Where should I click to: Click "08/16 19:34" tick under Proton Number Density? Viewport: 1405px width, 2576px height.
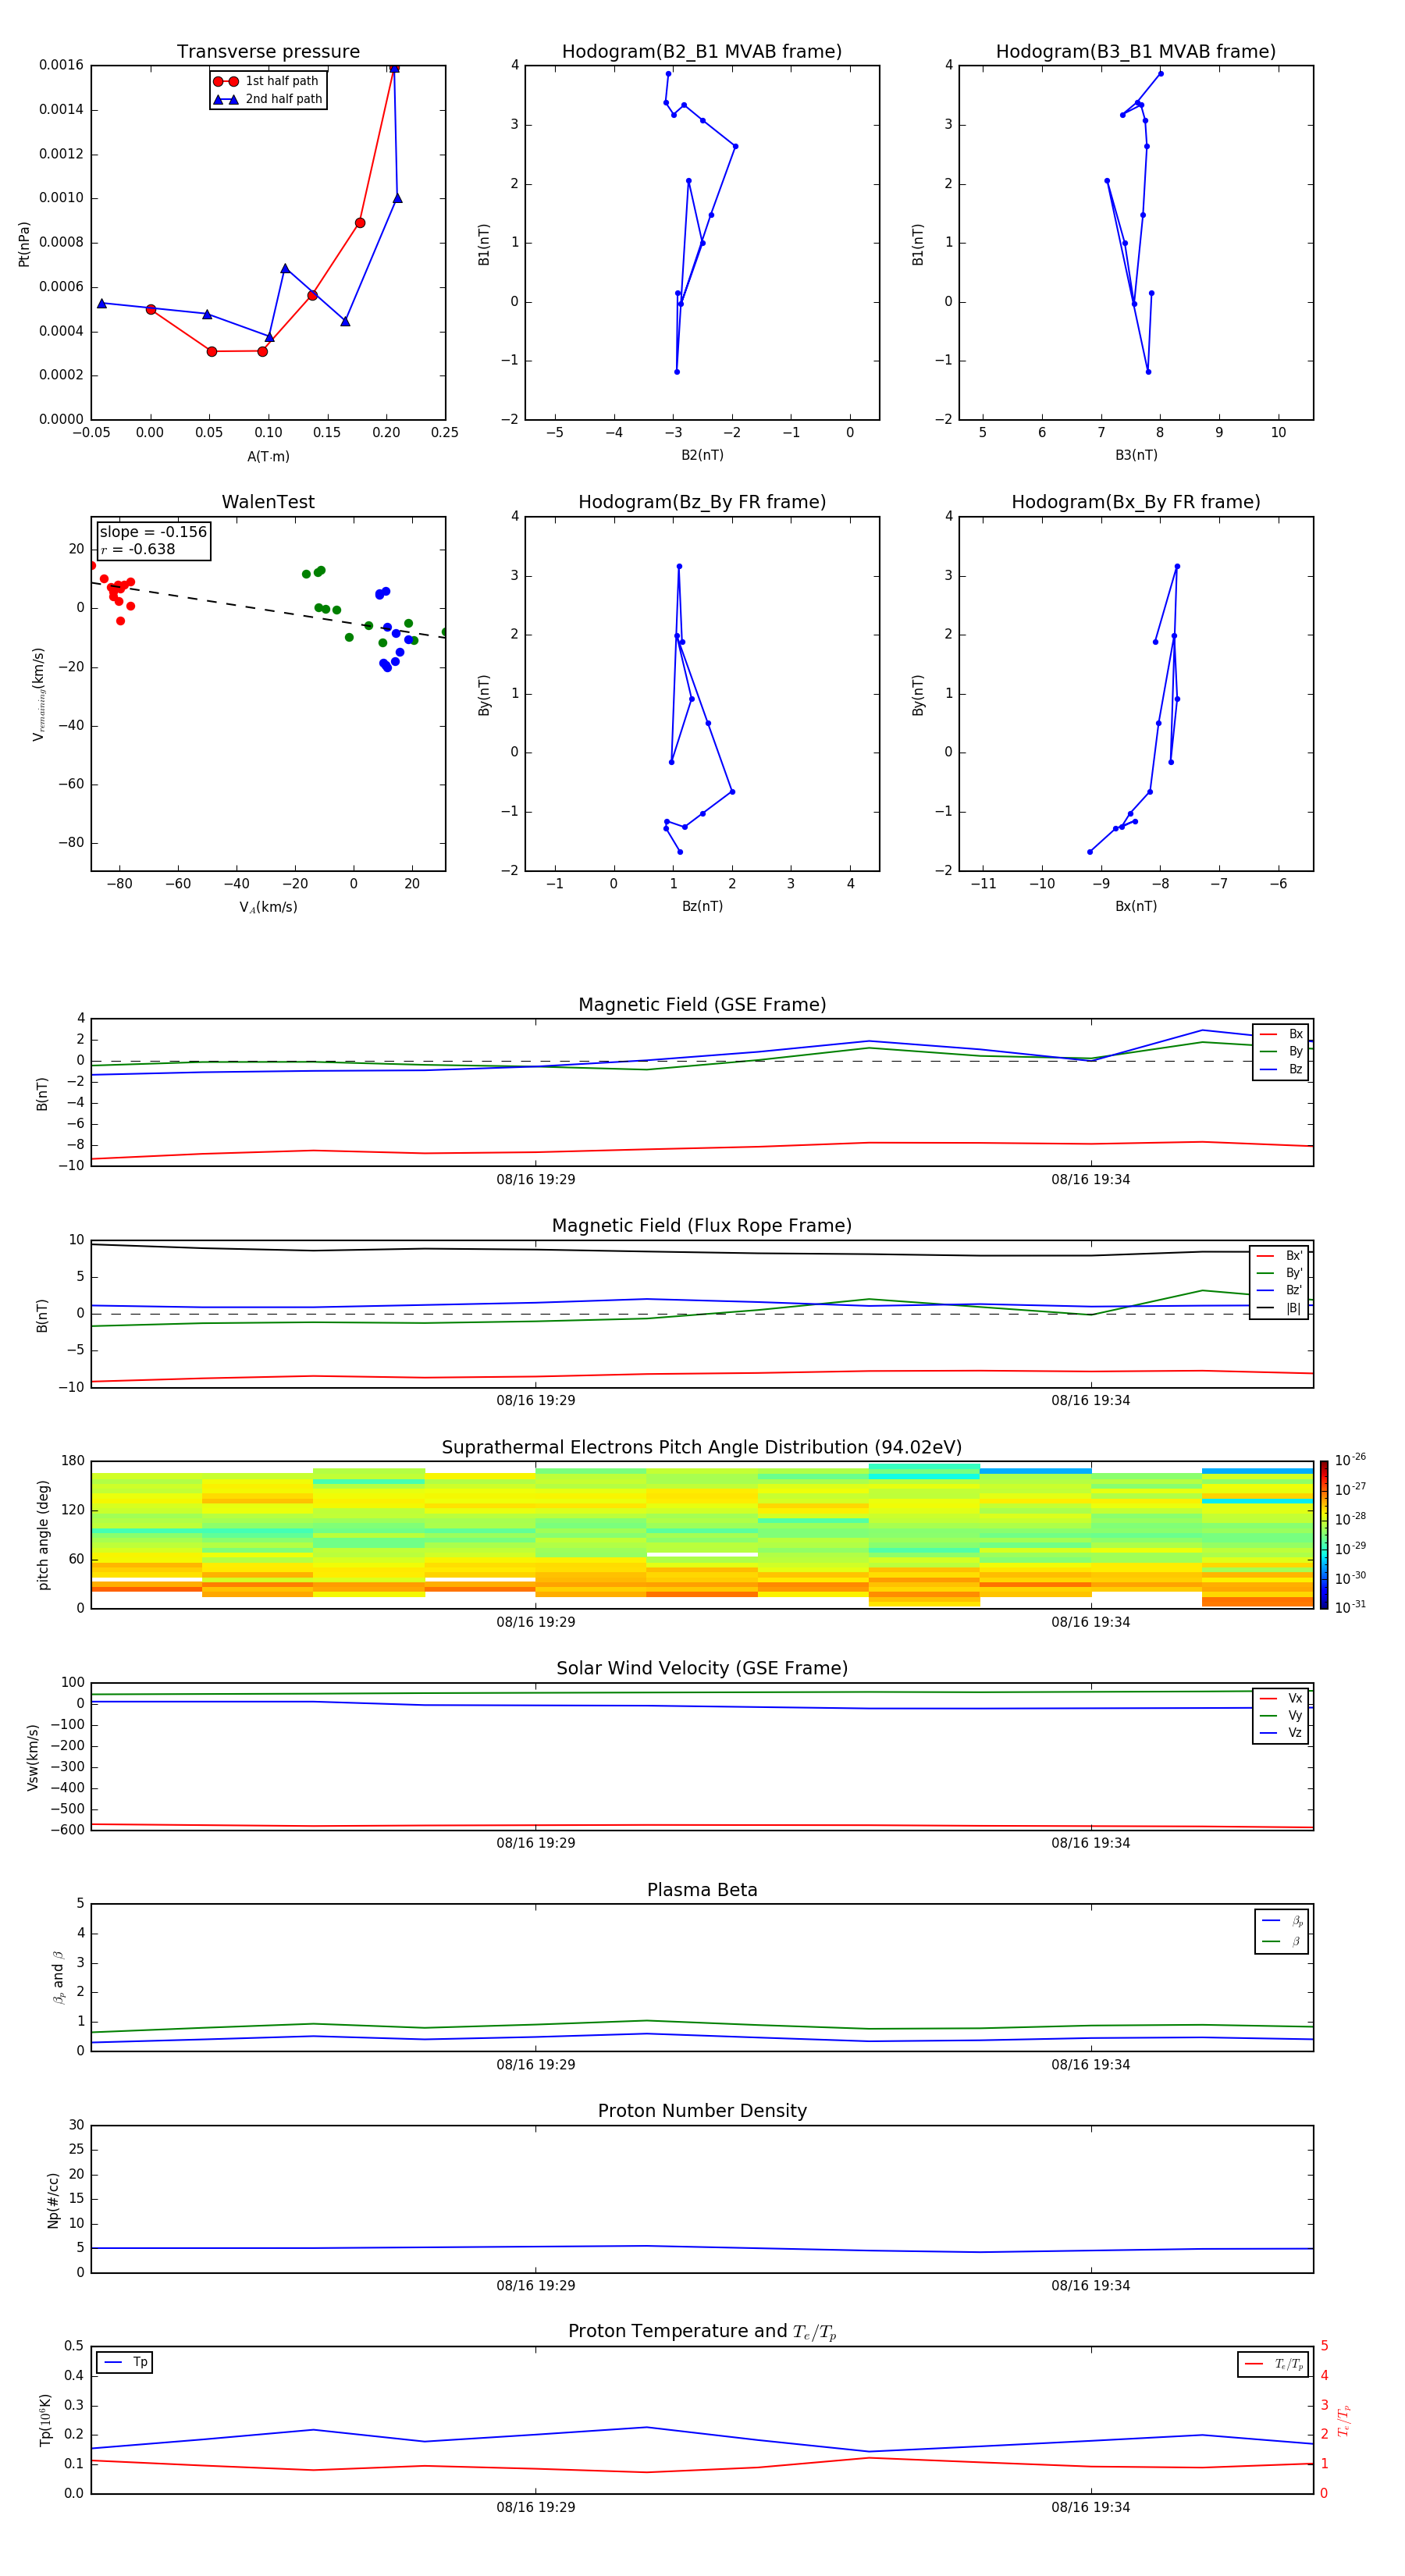1090,2286
